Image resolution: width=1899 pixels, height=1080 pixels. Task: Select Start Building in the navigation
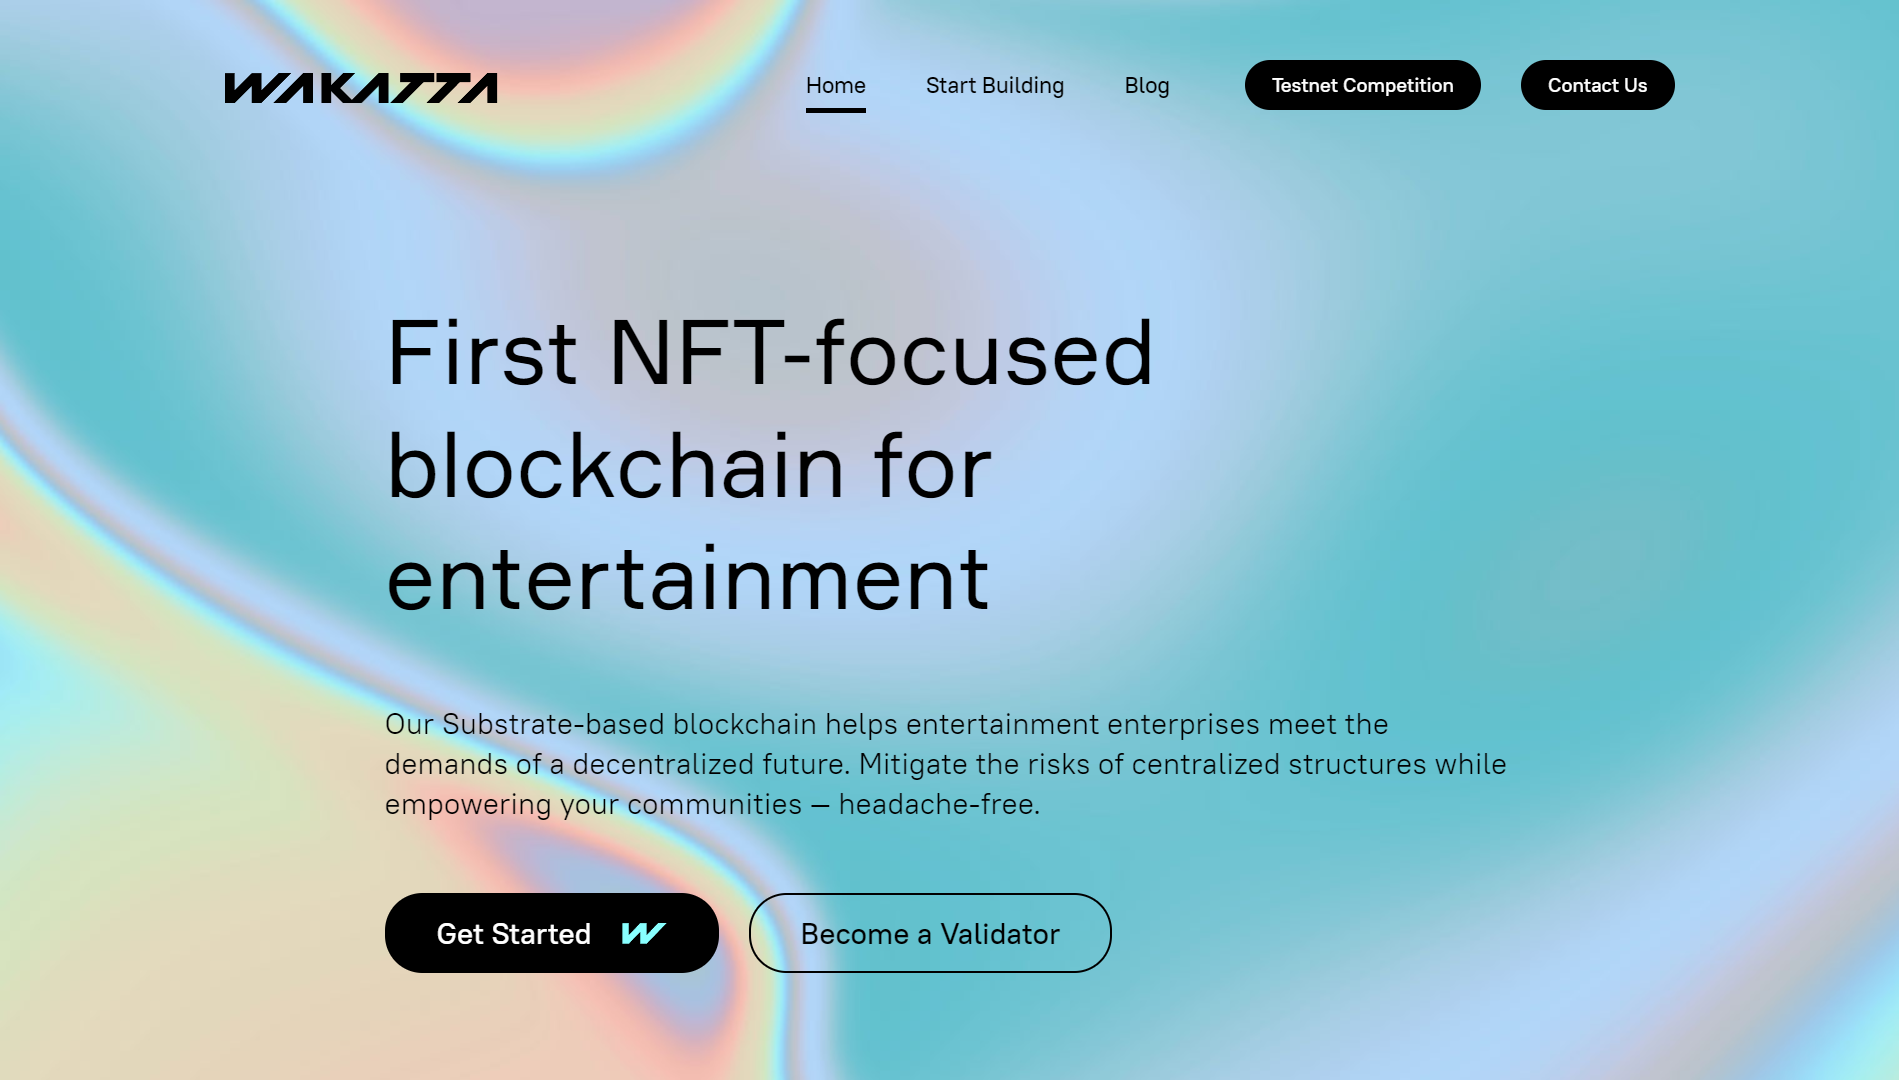(995, 86)
